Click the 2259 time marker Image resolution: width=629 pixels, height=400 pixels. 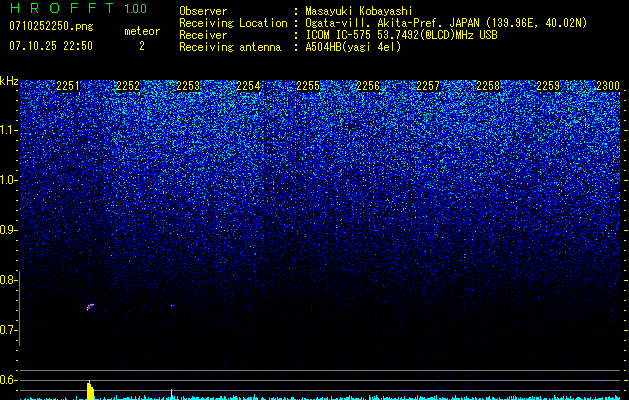(548, 86)
